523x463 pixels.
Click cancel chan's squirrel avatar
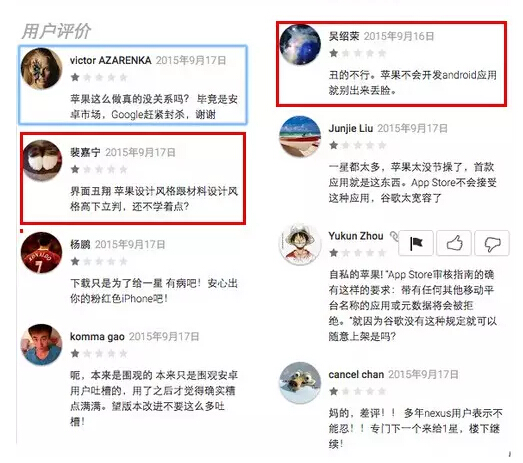click(x=300, y=383)
